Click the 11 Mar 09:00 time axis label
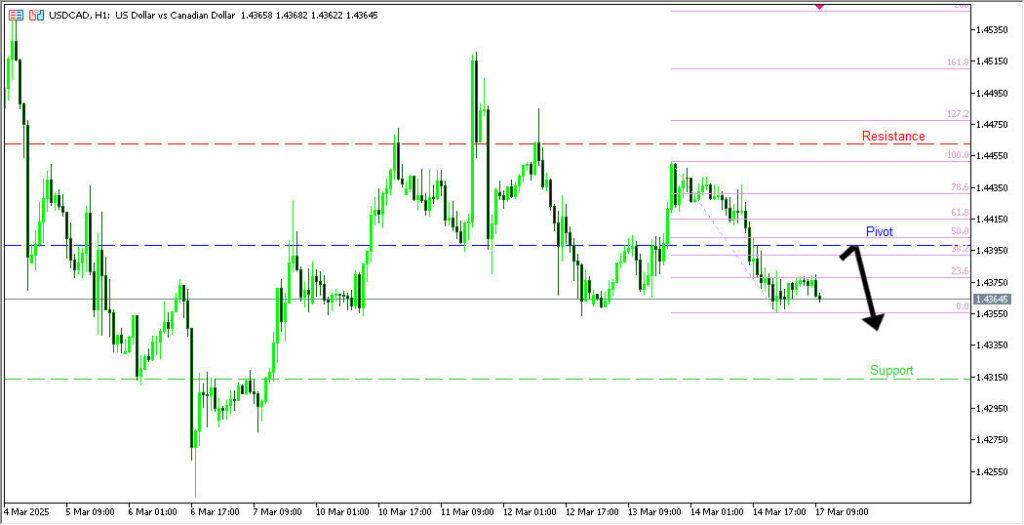Image resolution: width=1024 pixels, height=525 pixels. (x=468, y=511)
